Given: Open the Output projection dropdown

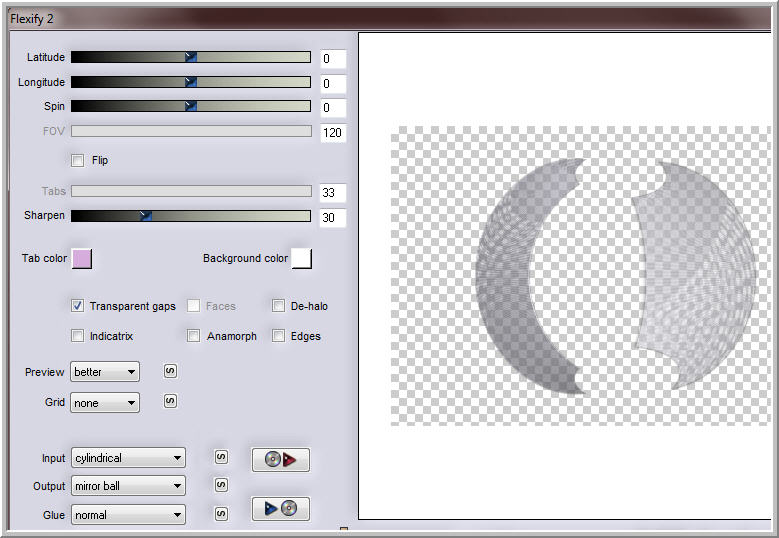Looking at the screenshot, I should 128,486.
